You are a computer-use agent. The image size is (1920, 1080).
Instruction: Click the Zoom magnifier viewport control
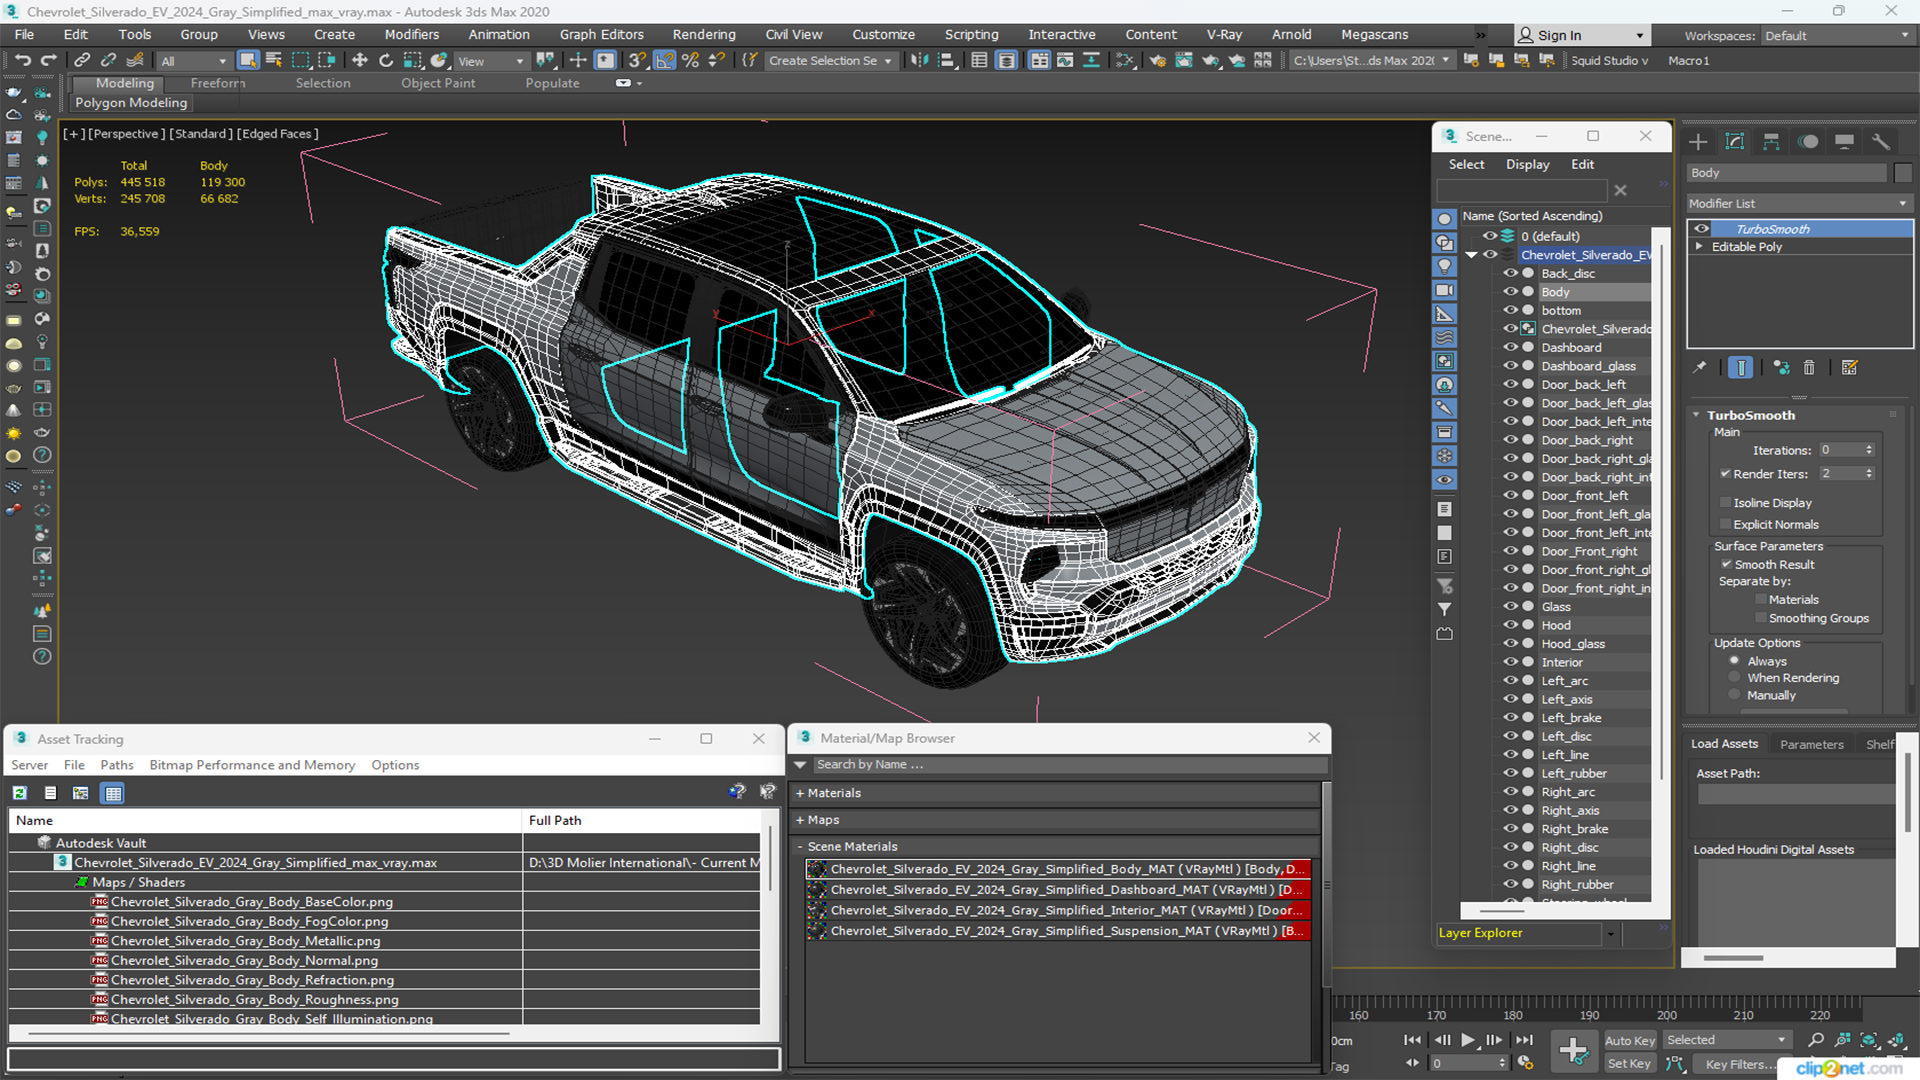[x=1816, y=1040]
